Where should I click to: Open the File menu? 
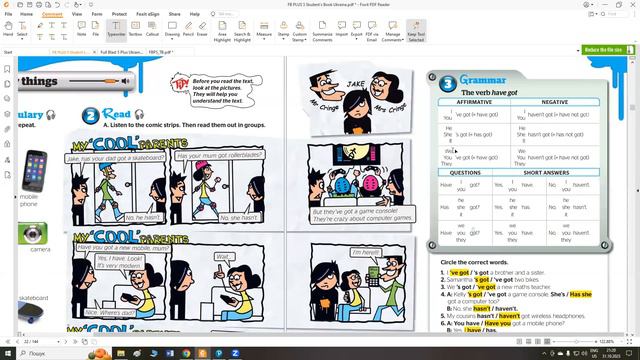click(x=8, y=14)
